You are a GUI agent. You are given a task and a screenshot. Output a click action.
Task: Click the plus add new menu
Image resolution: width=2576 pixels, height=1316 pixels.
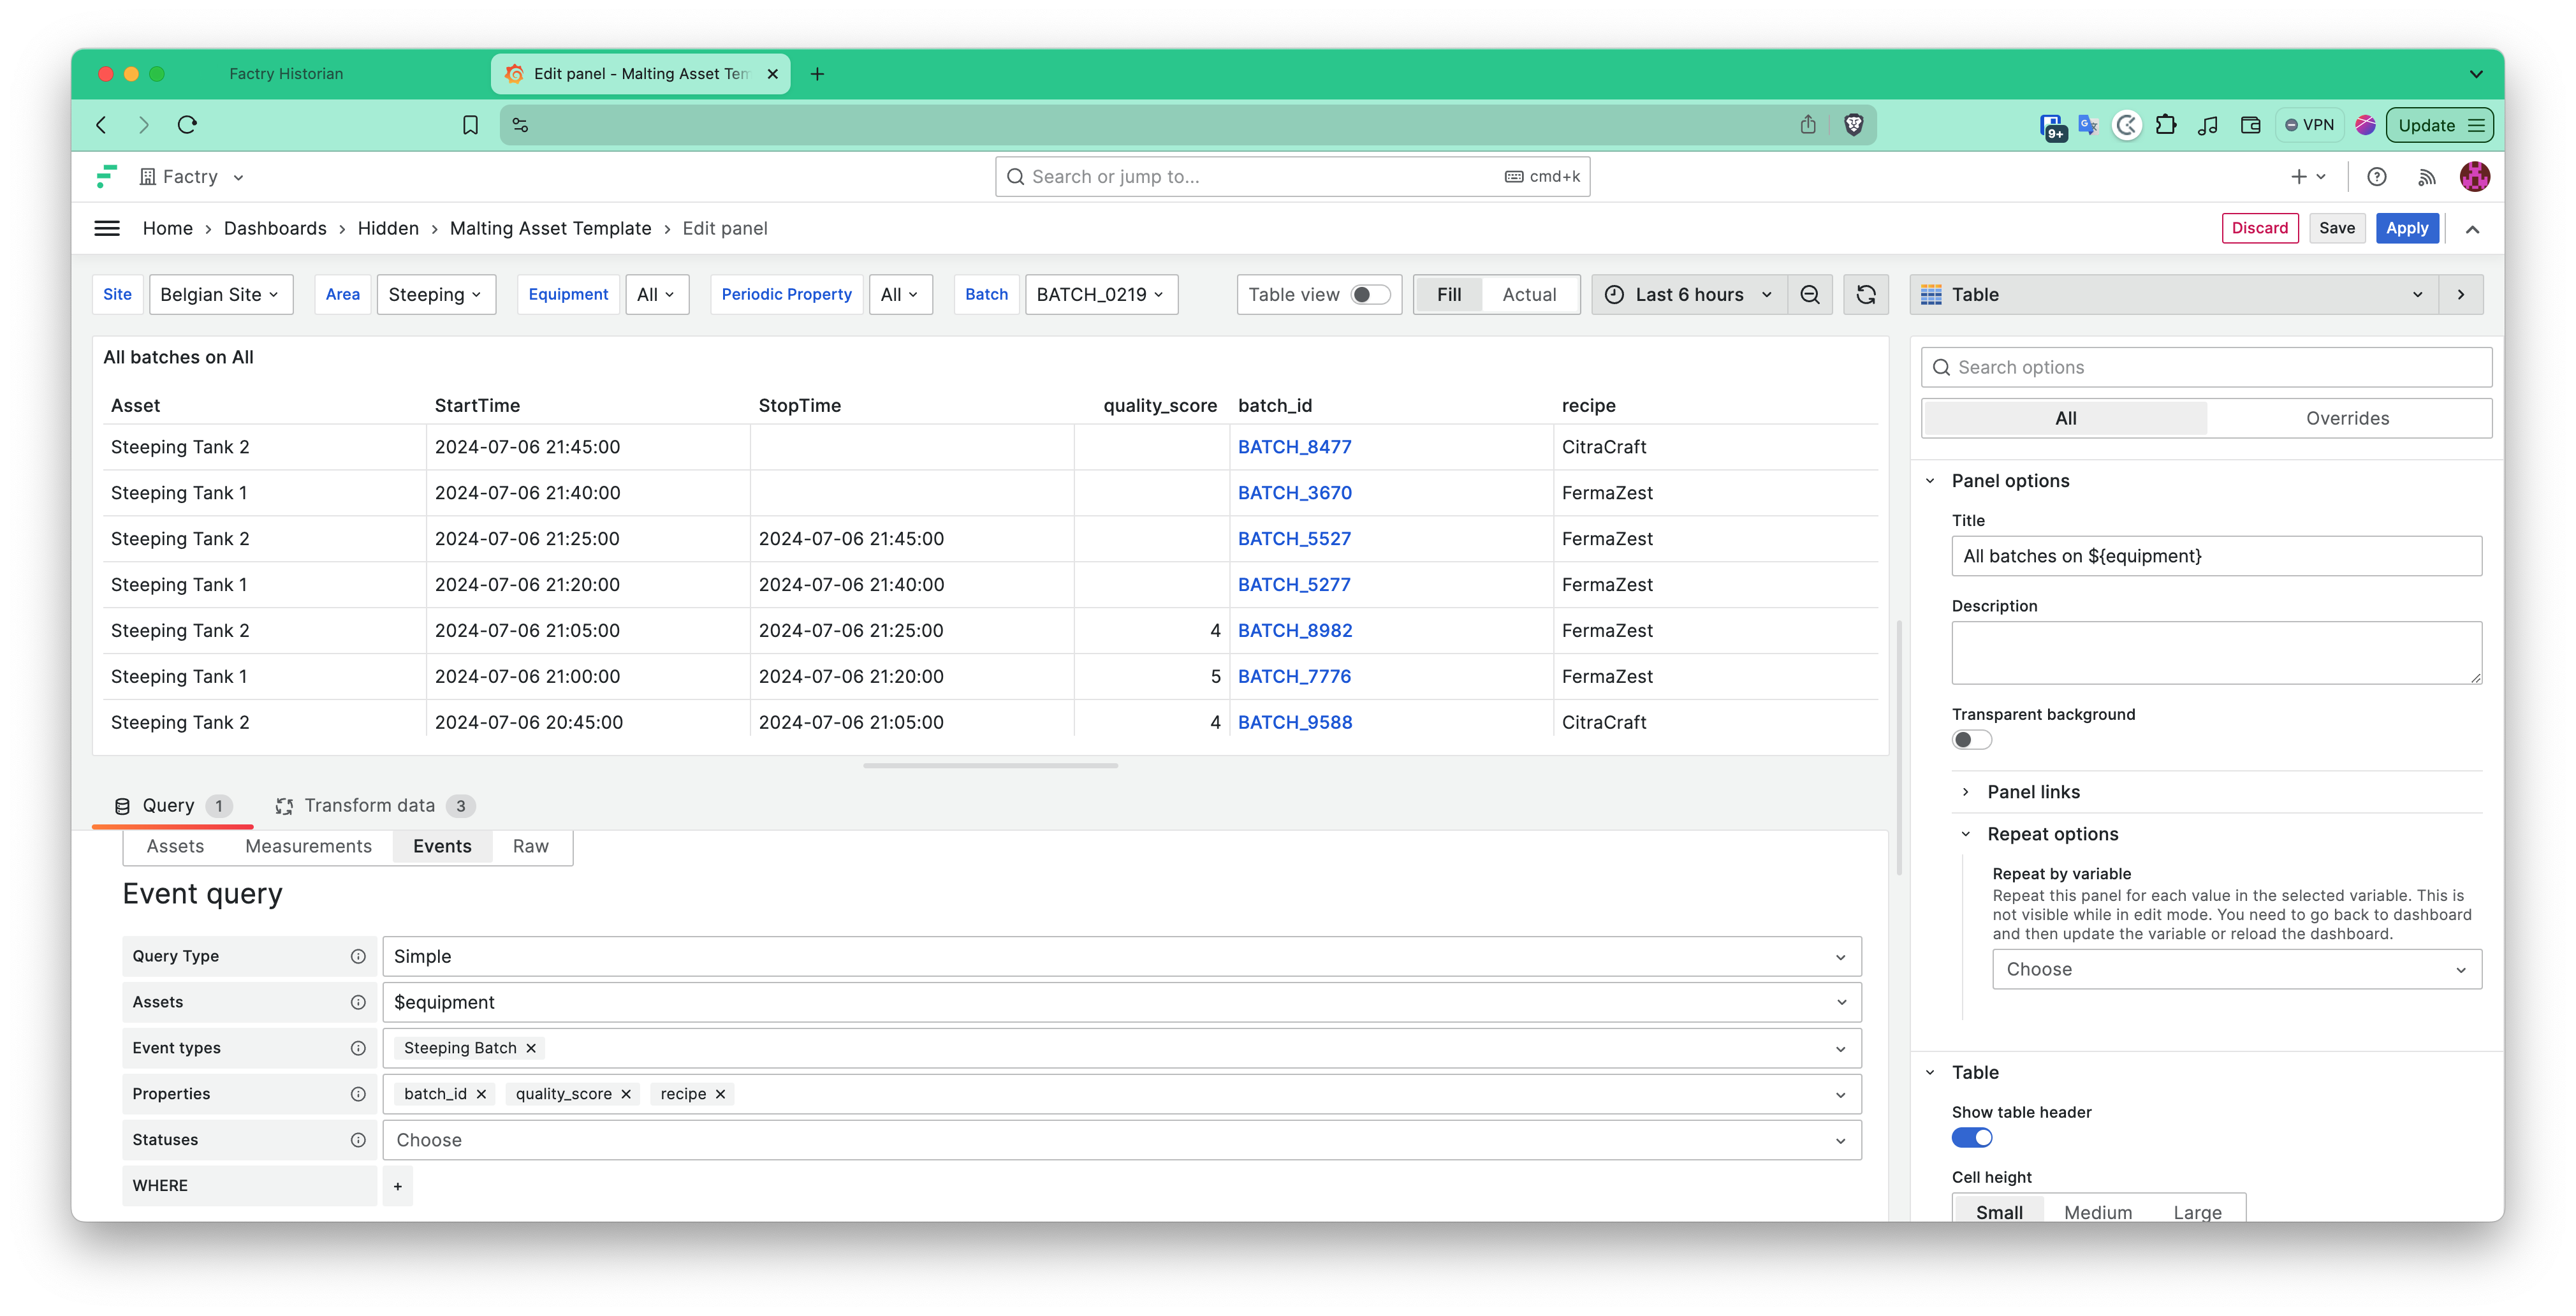tap(2309, 177)
